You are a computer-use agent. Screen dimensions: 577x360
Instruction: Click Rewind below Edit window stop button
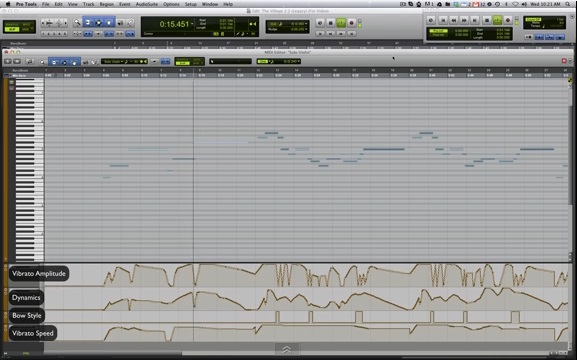click(331, 33)
